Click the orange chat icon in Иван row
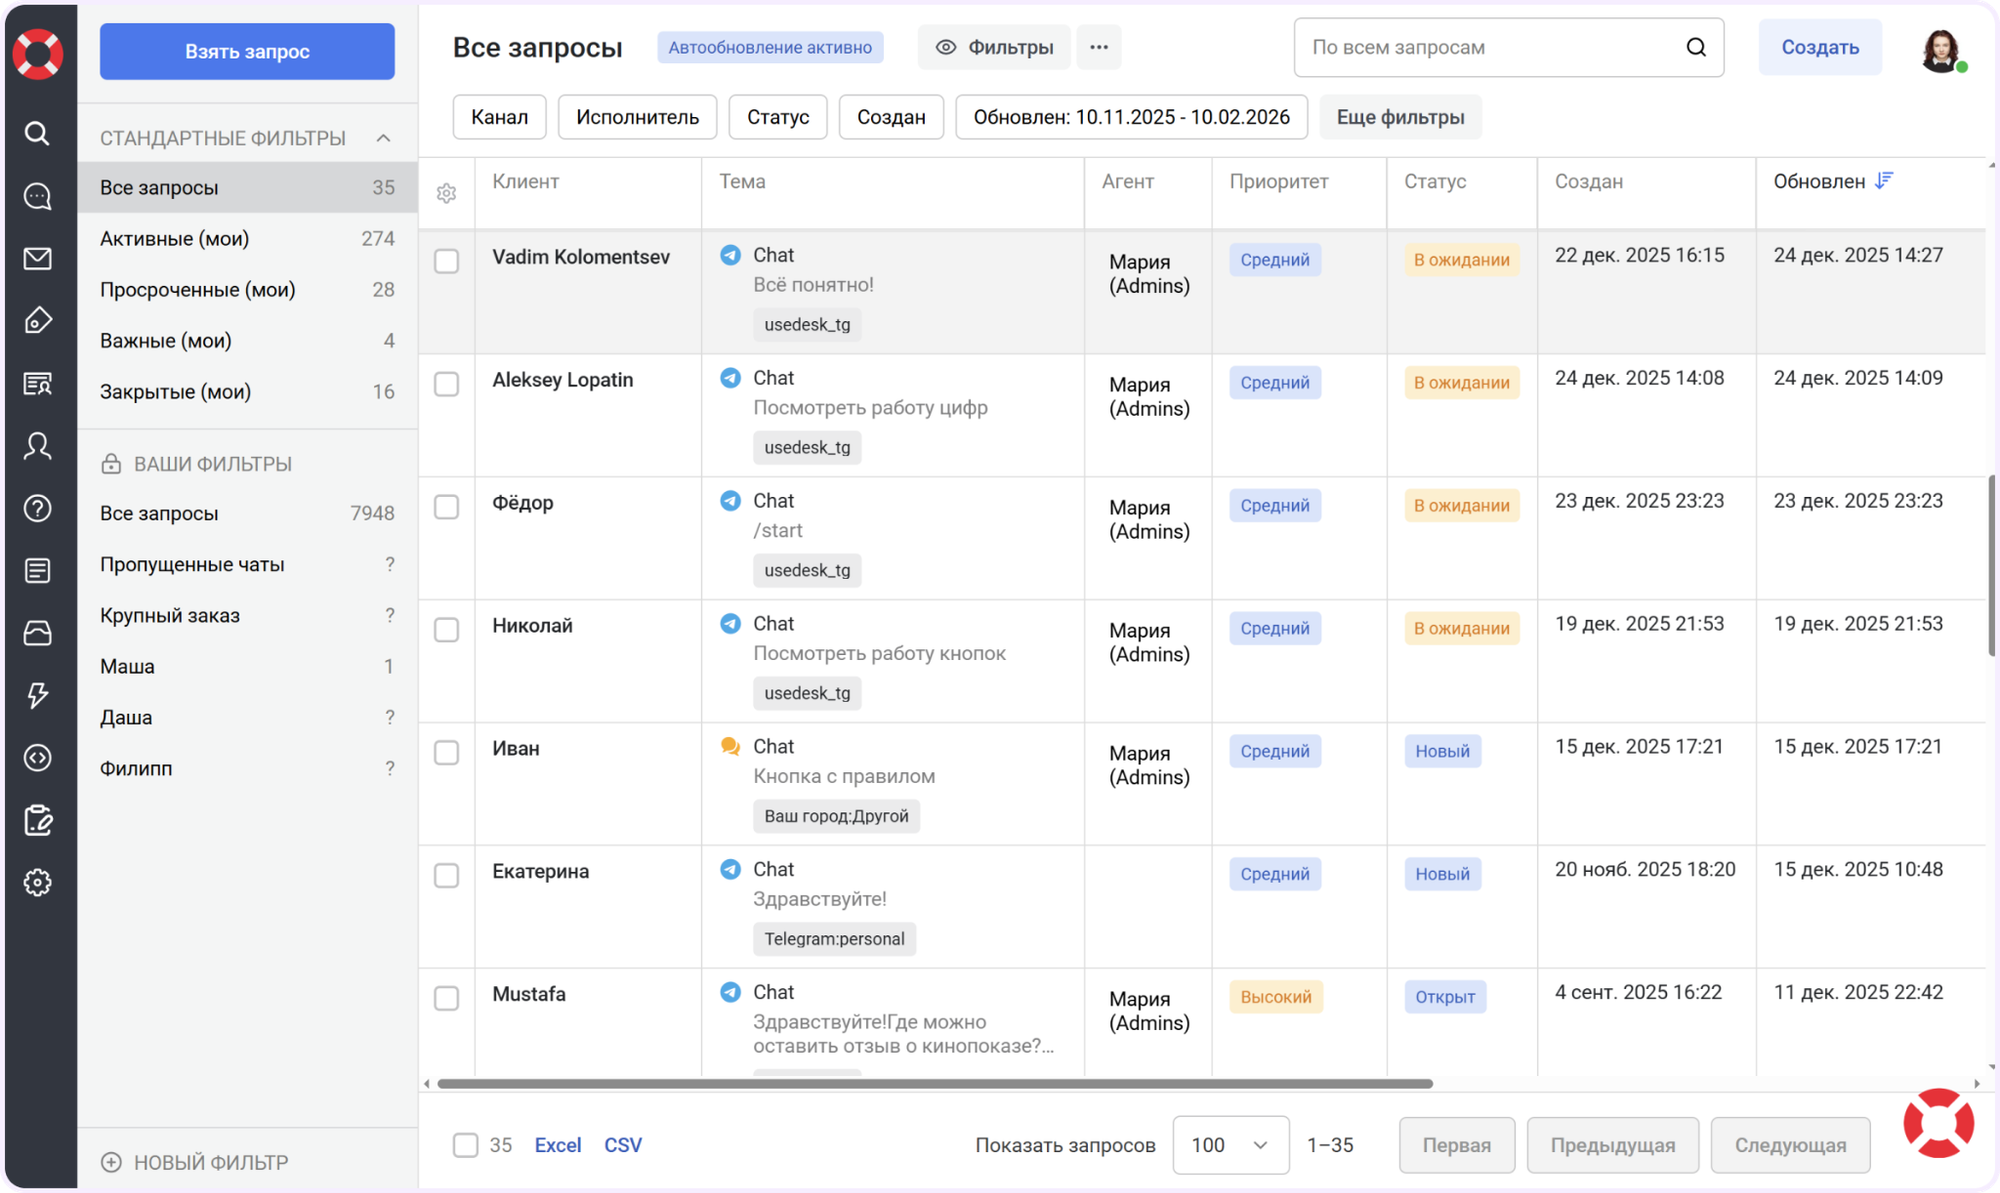 [731, 746]
